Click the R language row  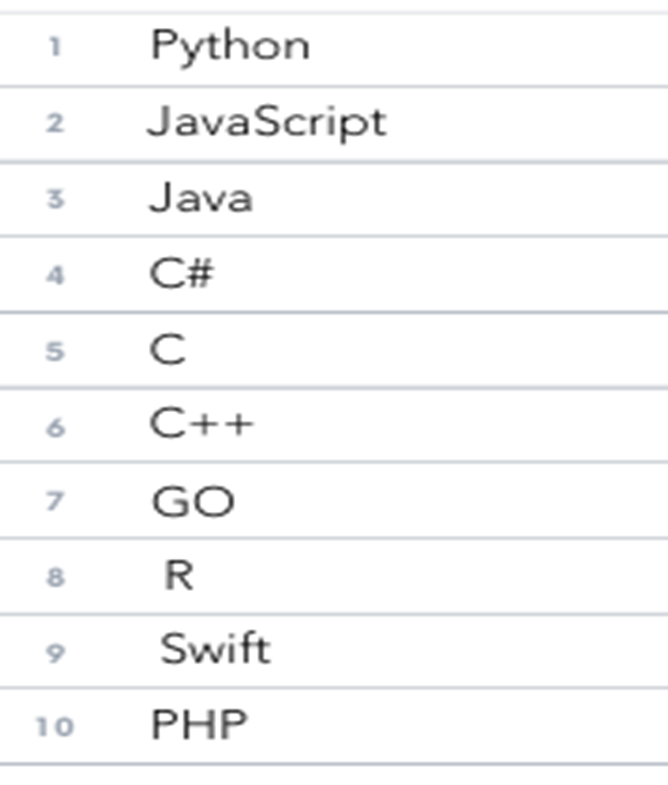(x=178, y=576)
